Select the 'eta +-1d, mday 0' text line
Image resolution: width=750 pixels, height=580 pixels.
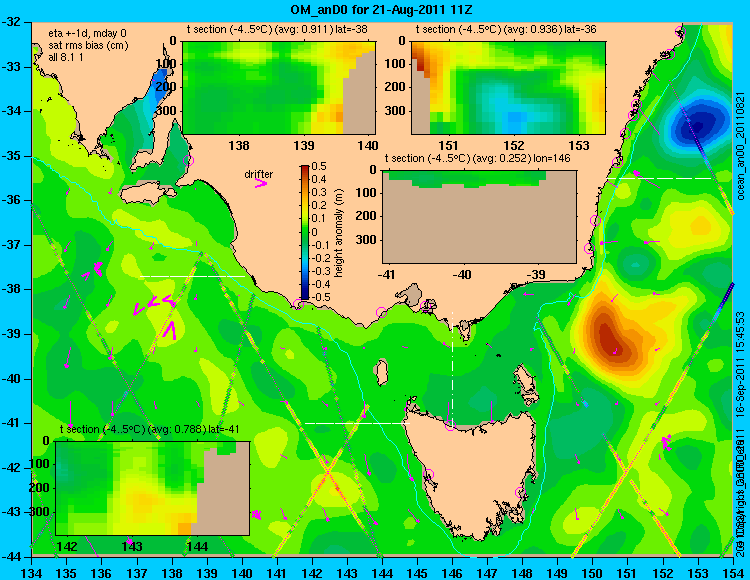(88, 34)
